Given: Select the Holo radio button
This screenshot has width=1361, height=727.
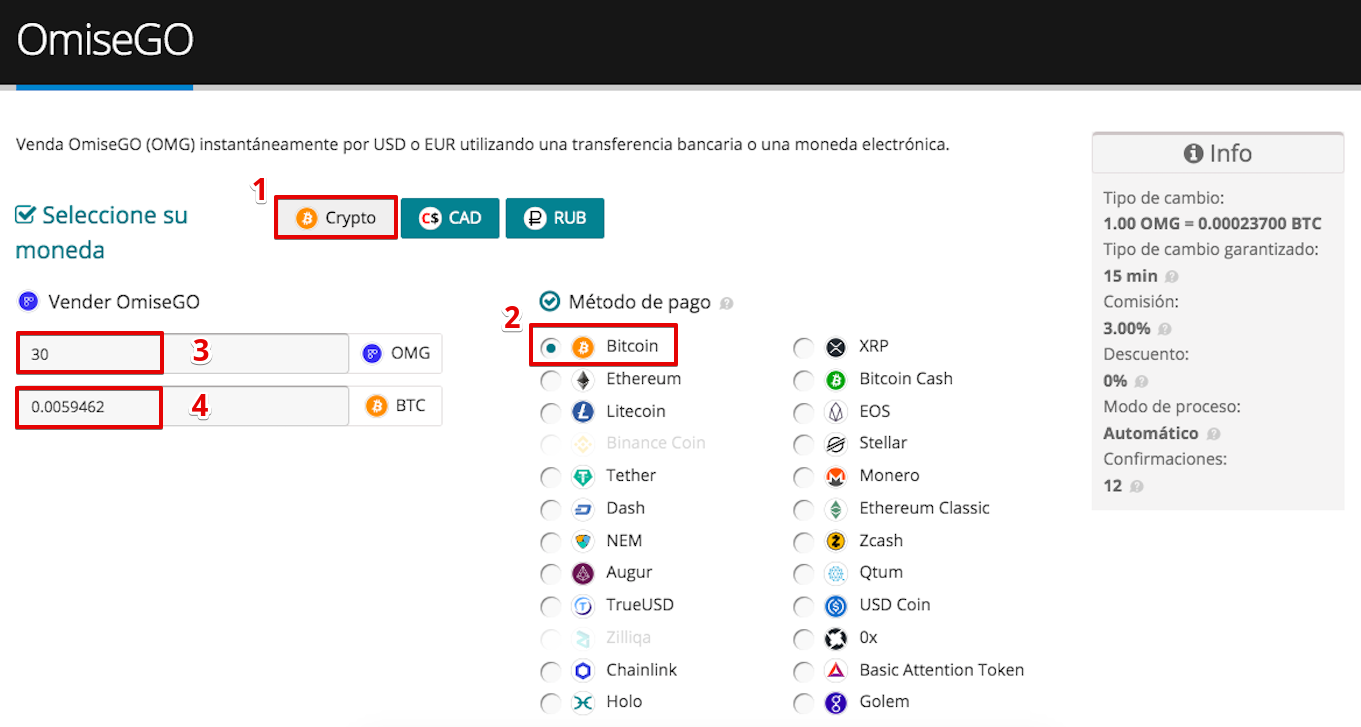Looking at the screenshot, I should point(550,703).
